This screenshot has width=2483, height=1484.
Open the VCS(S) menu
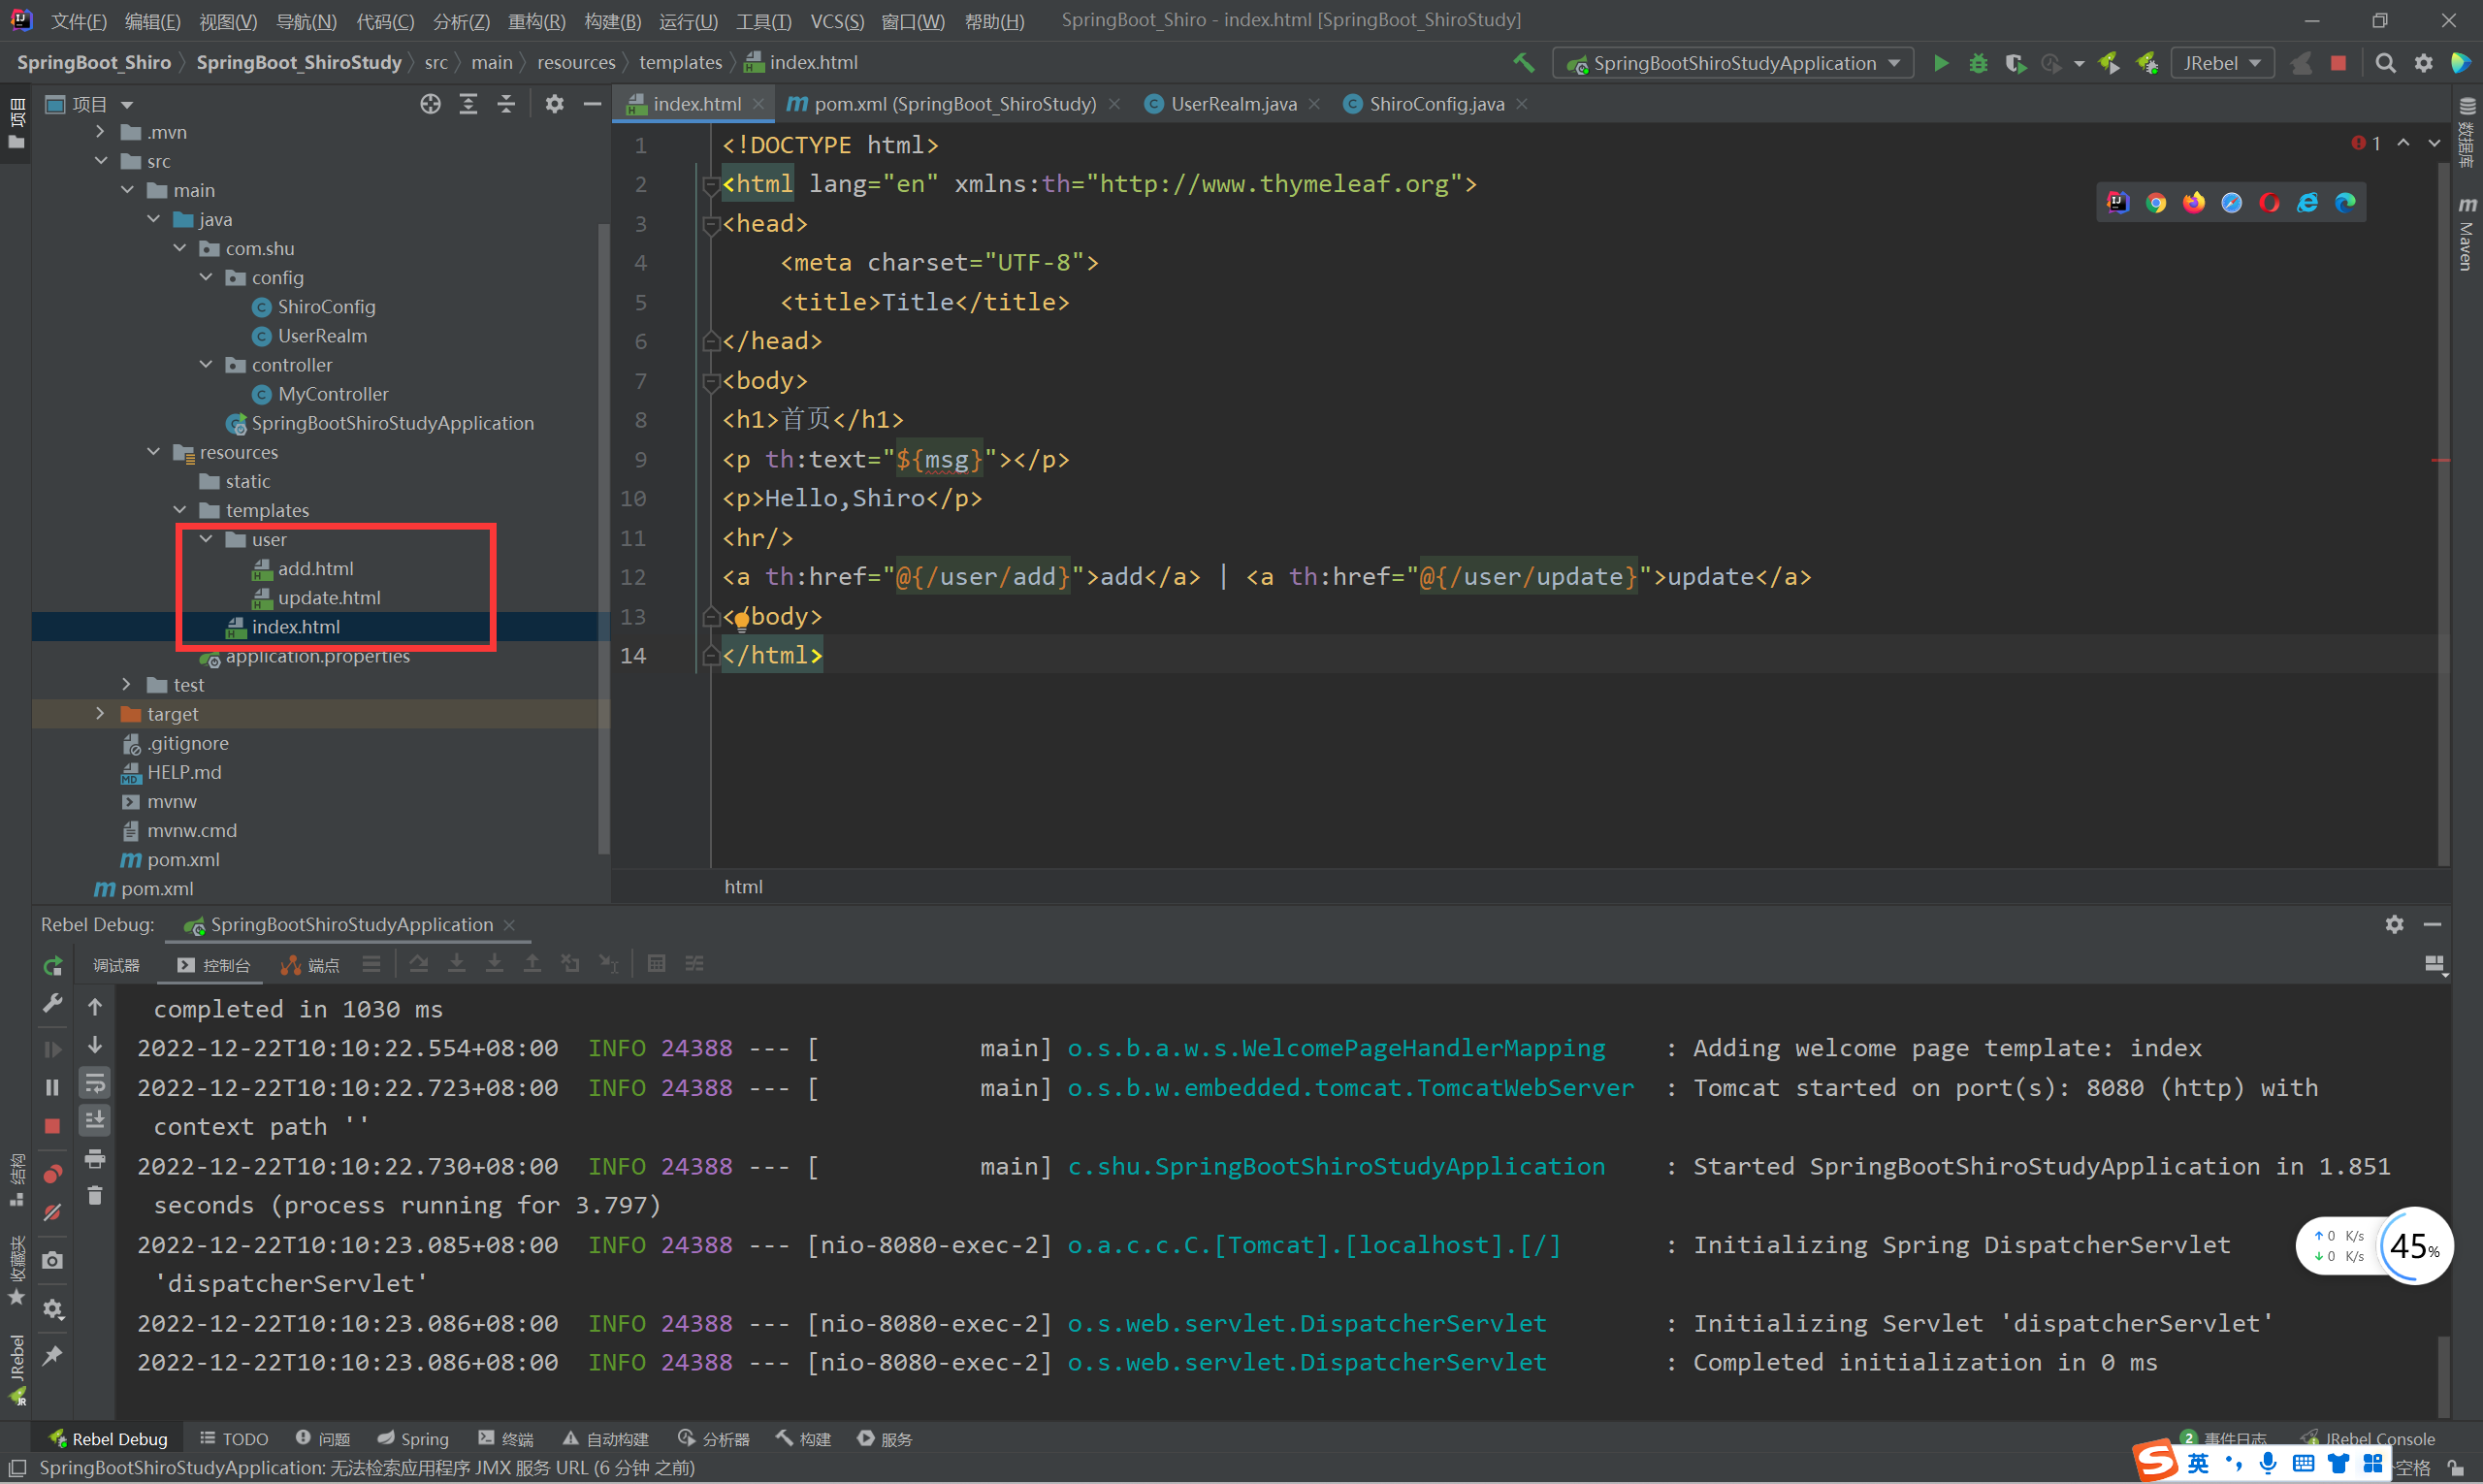pyautogui.click(x=836, y=21)
